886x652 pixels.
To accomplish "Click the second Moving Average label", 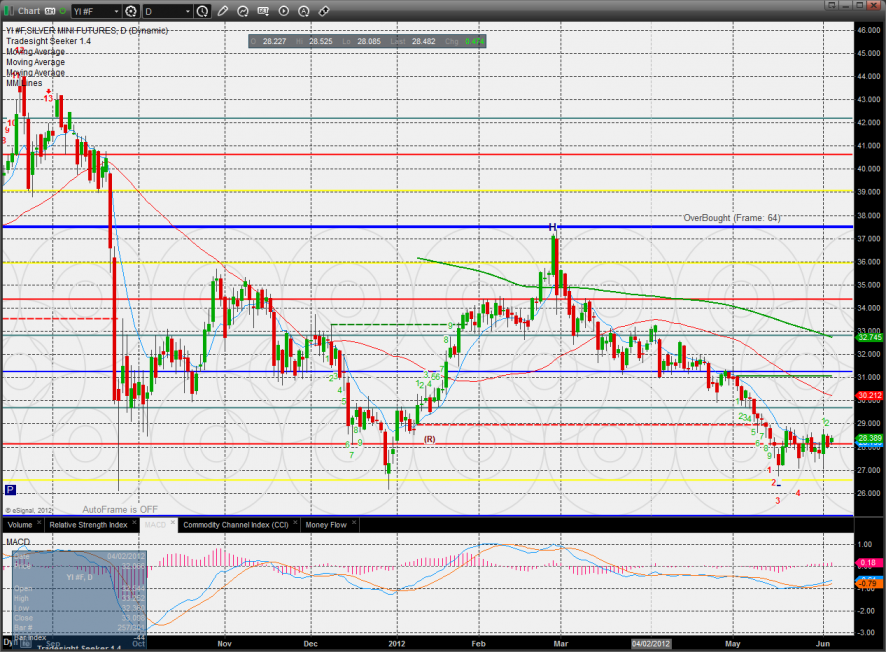I will [x=36, y=62].
